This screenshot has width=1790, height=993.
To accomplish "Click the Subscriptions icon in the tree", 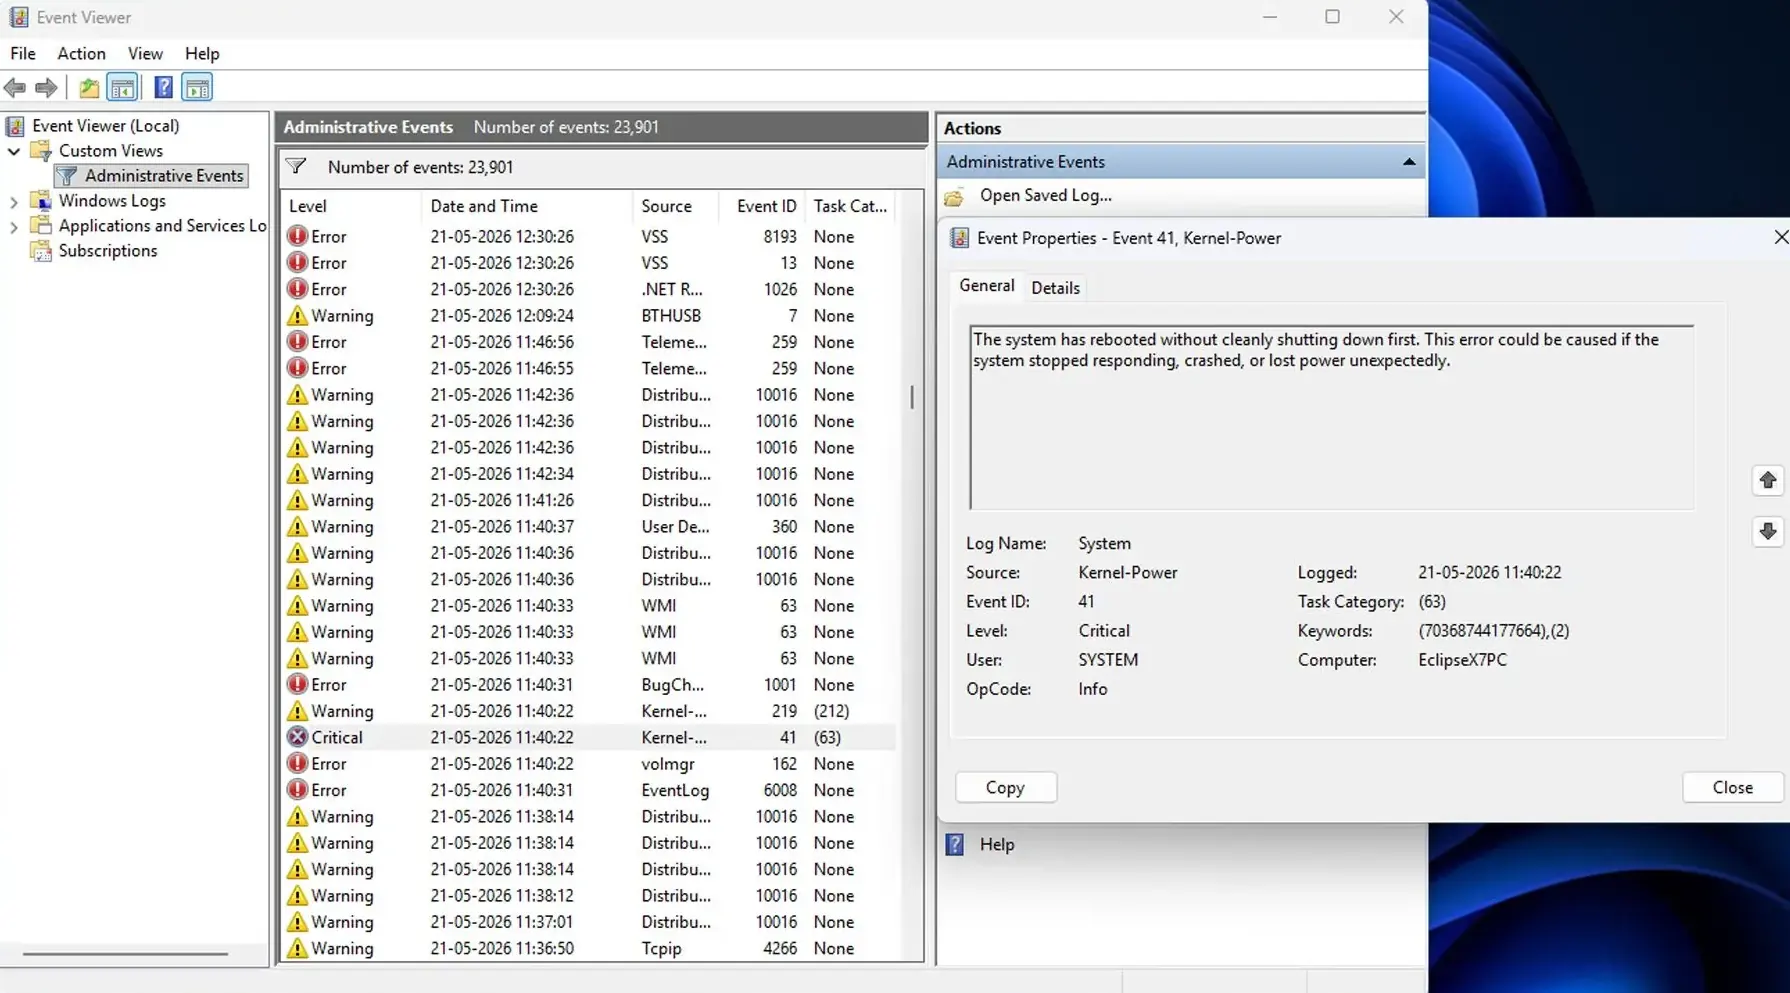I will (x=41, y=251).
